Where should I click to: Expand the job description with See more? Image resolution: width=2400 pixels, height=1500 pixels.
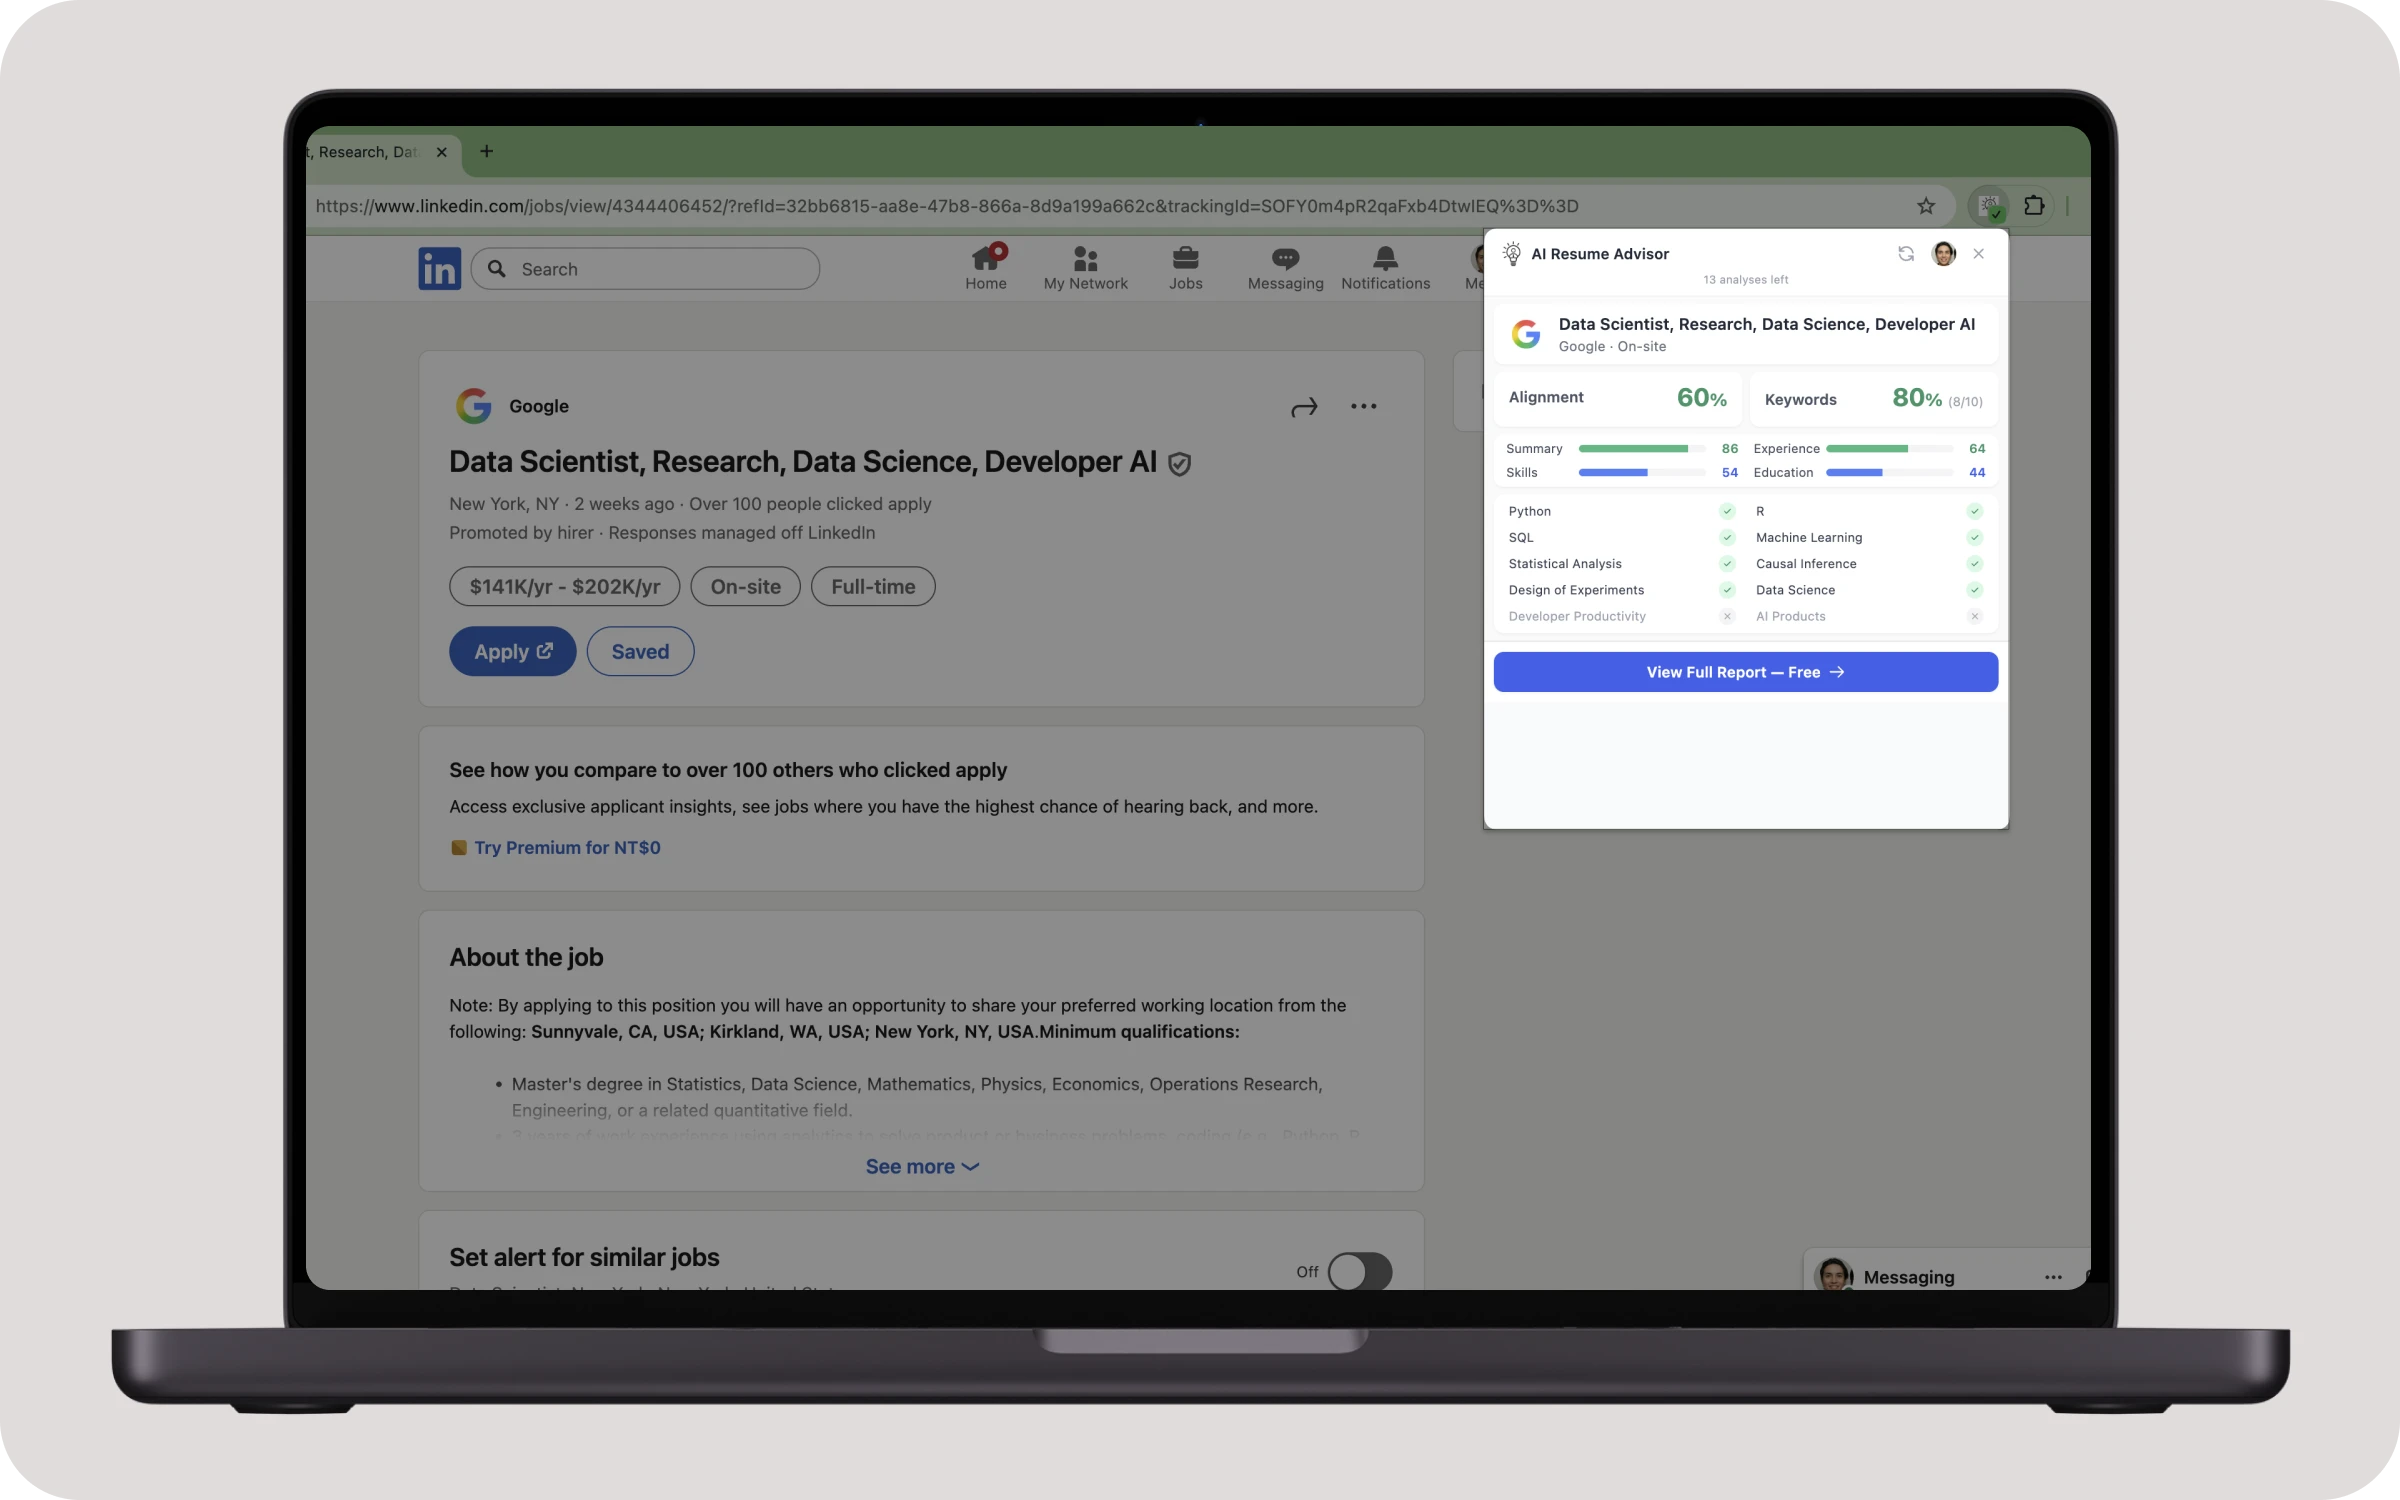921,1166
